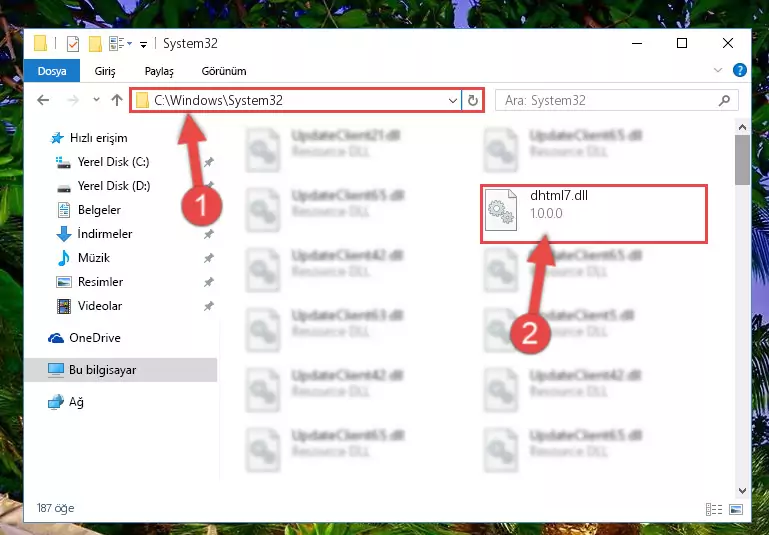Open the Dosya file menu tab
The height and width of the screenshot is (535, 769).
pyautogui.click(x=52, y=71)
